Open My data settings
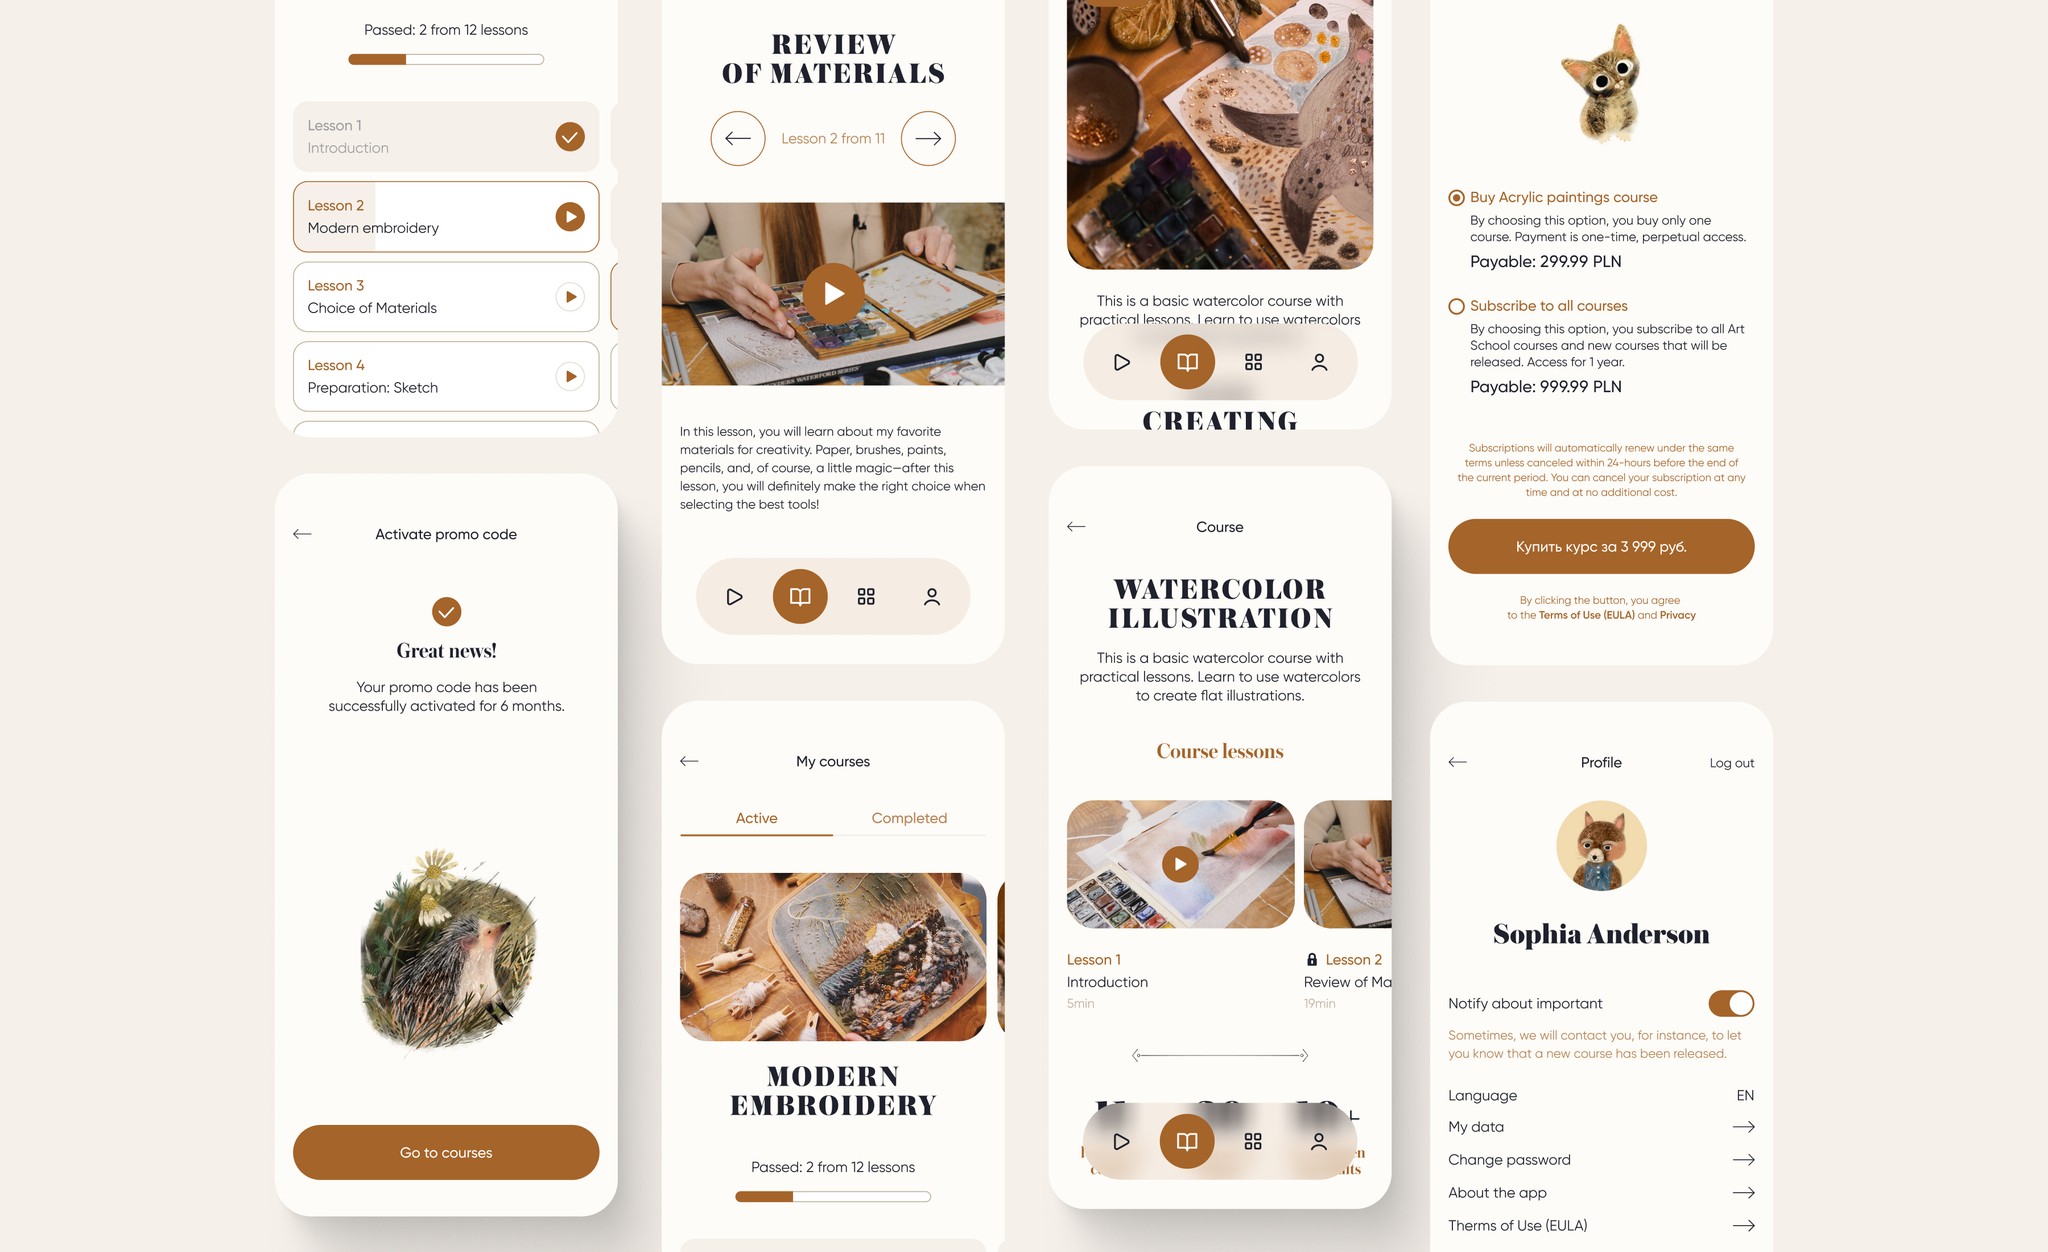Screen dimensions: 2048x1252 pos(1600,1126)
